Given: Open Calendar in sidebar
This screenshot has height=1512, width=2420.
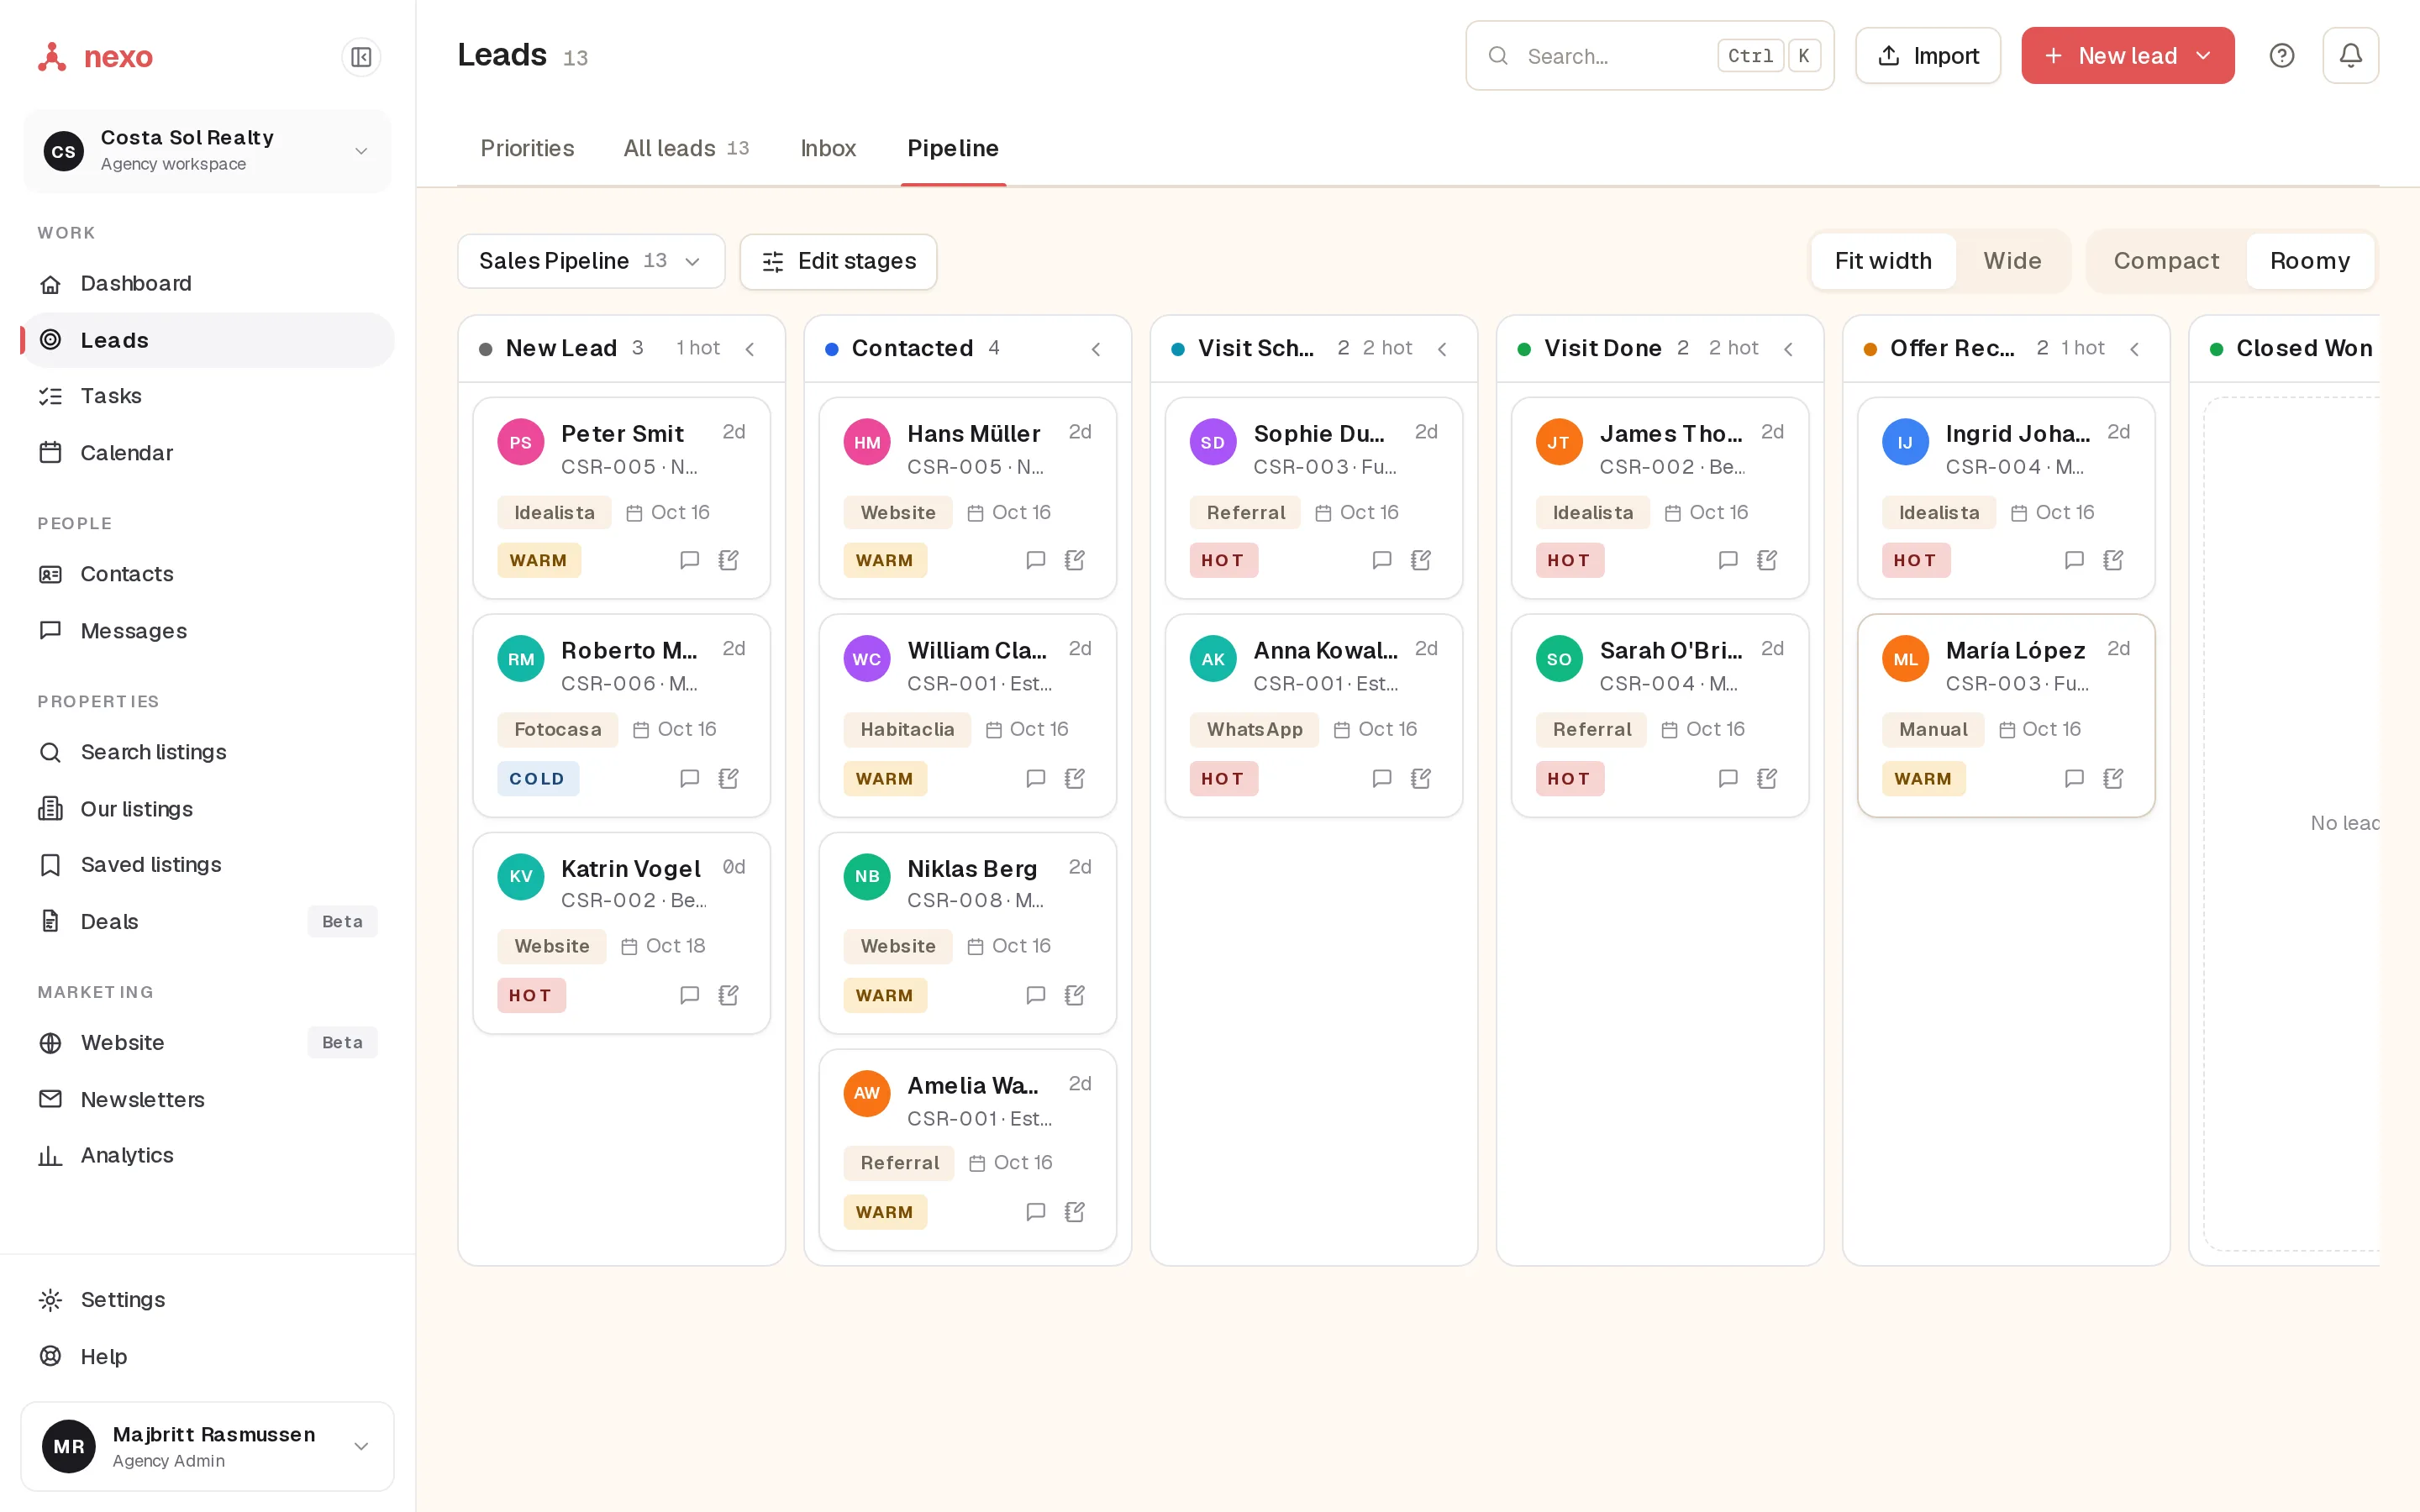Looking at the screenshot, I should point(207,453).
